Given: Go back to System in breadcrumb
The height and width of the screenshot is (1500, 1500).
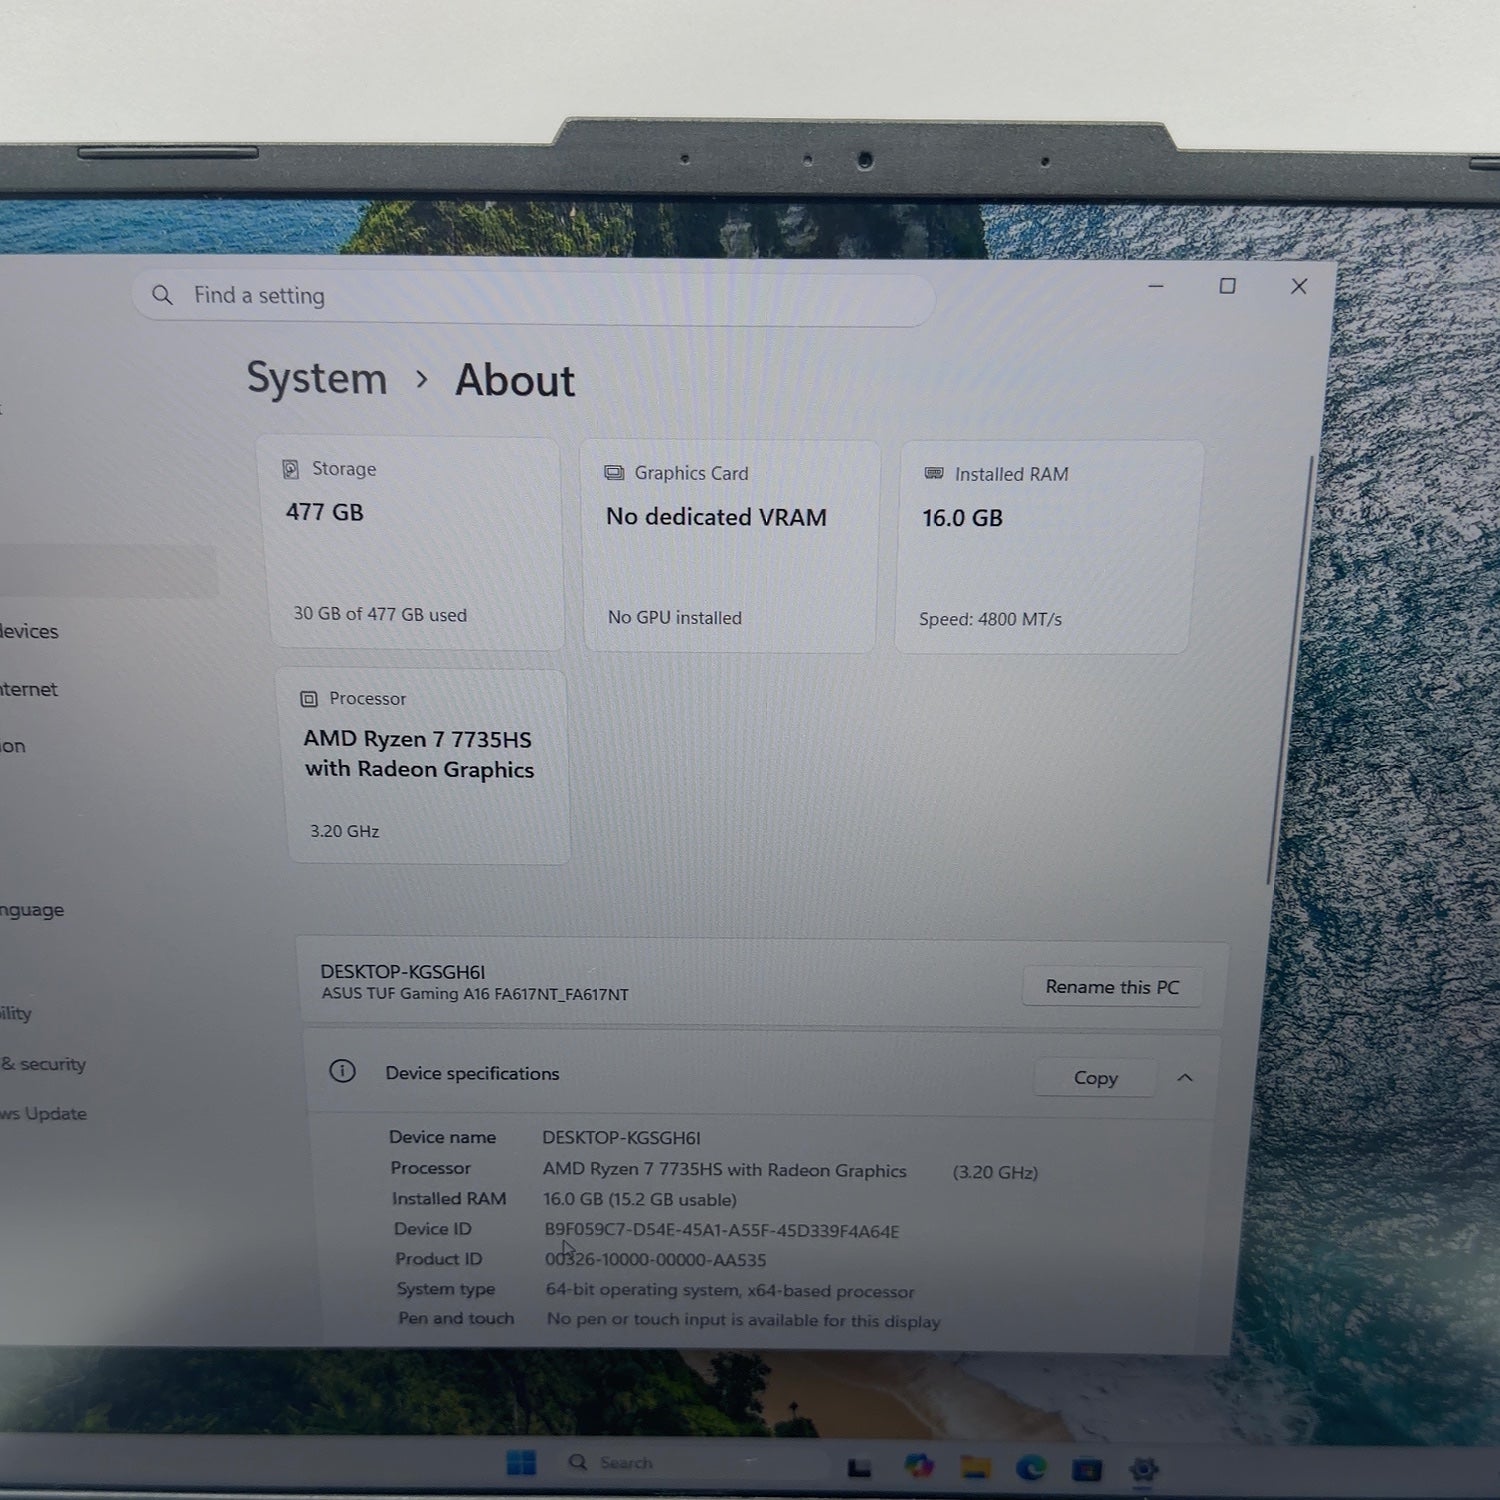Looking at the screenshot, I should (317, 378).
